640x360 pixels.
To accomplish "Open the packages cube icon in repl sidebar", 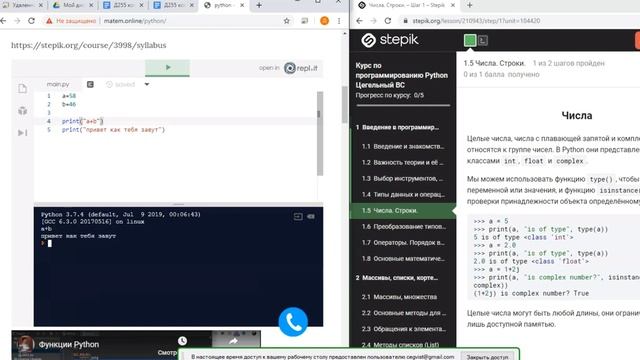I will pos(22,111).
